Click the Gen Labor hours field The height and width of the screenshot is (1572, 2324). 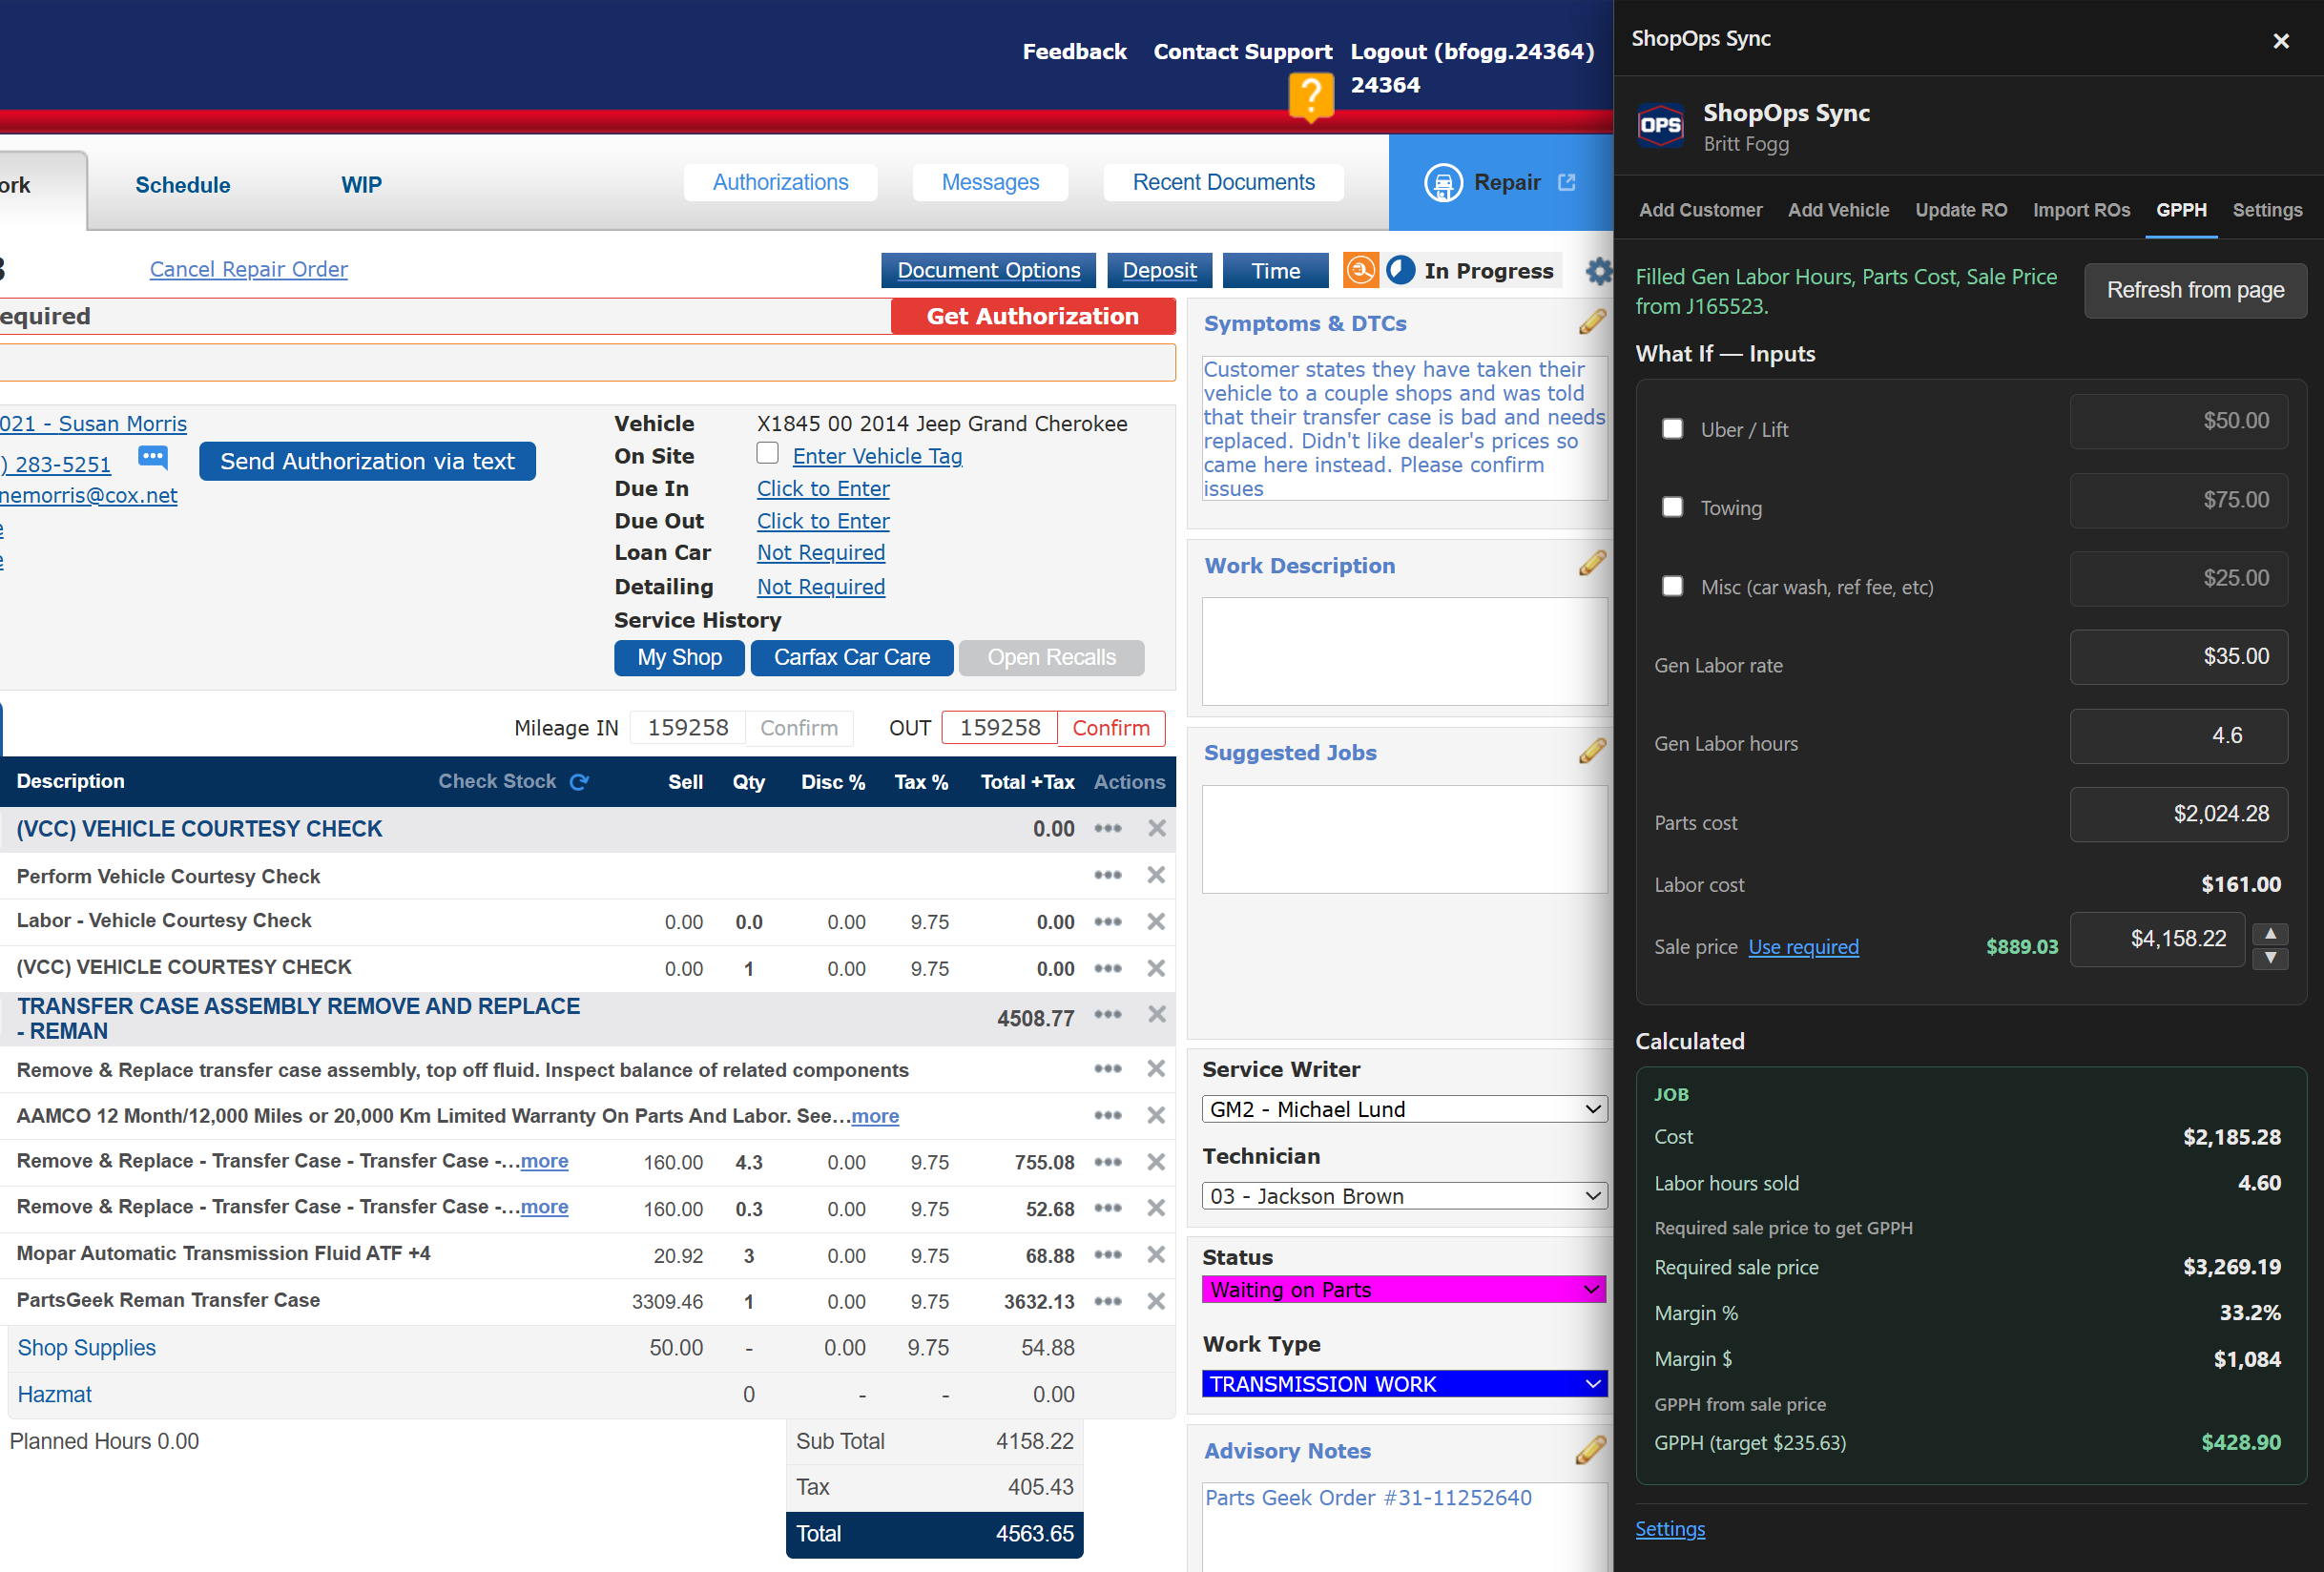pos(2178,736)
